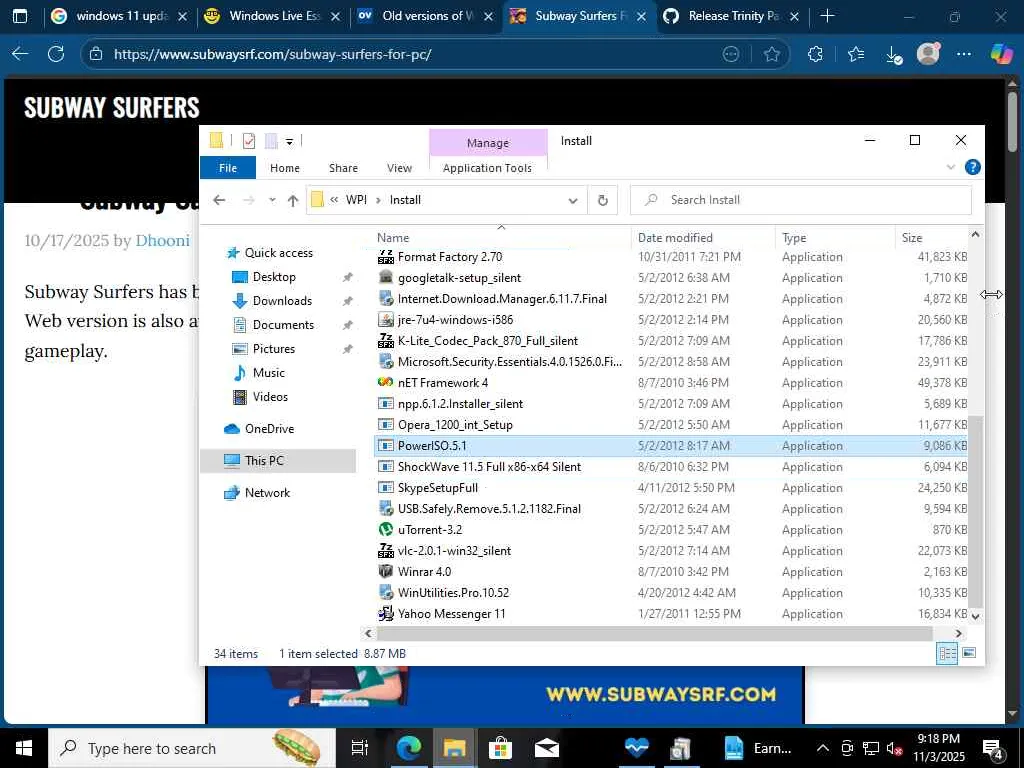This screenshot has width=1024, height=768.
Task: Select Network in the navigation pane
Action: click(x=267, y=492)
